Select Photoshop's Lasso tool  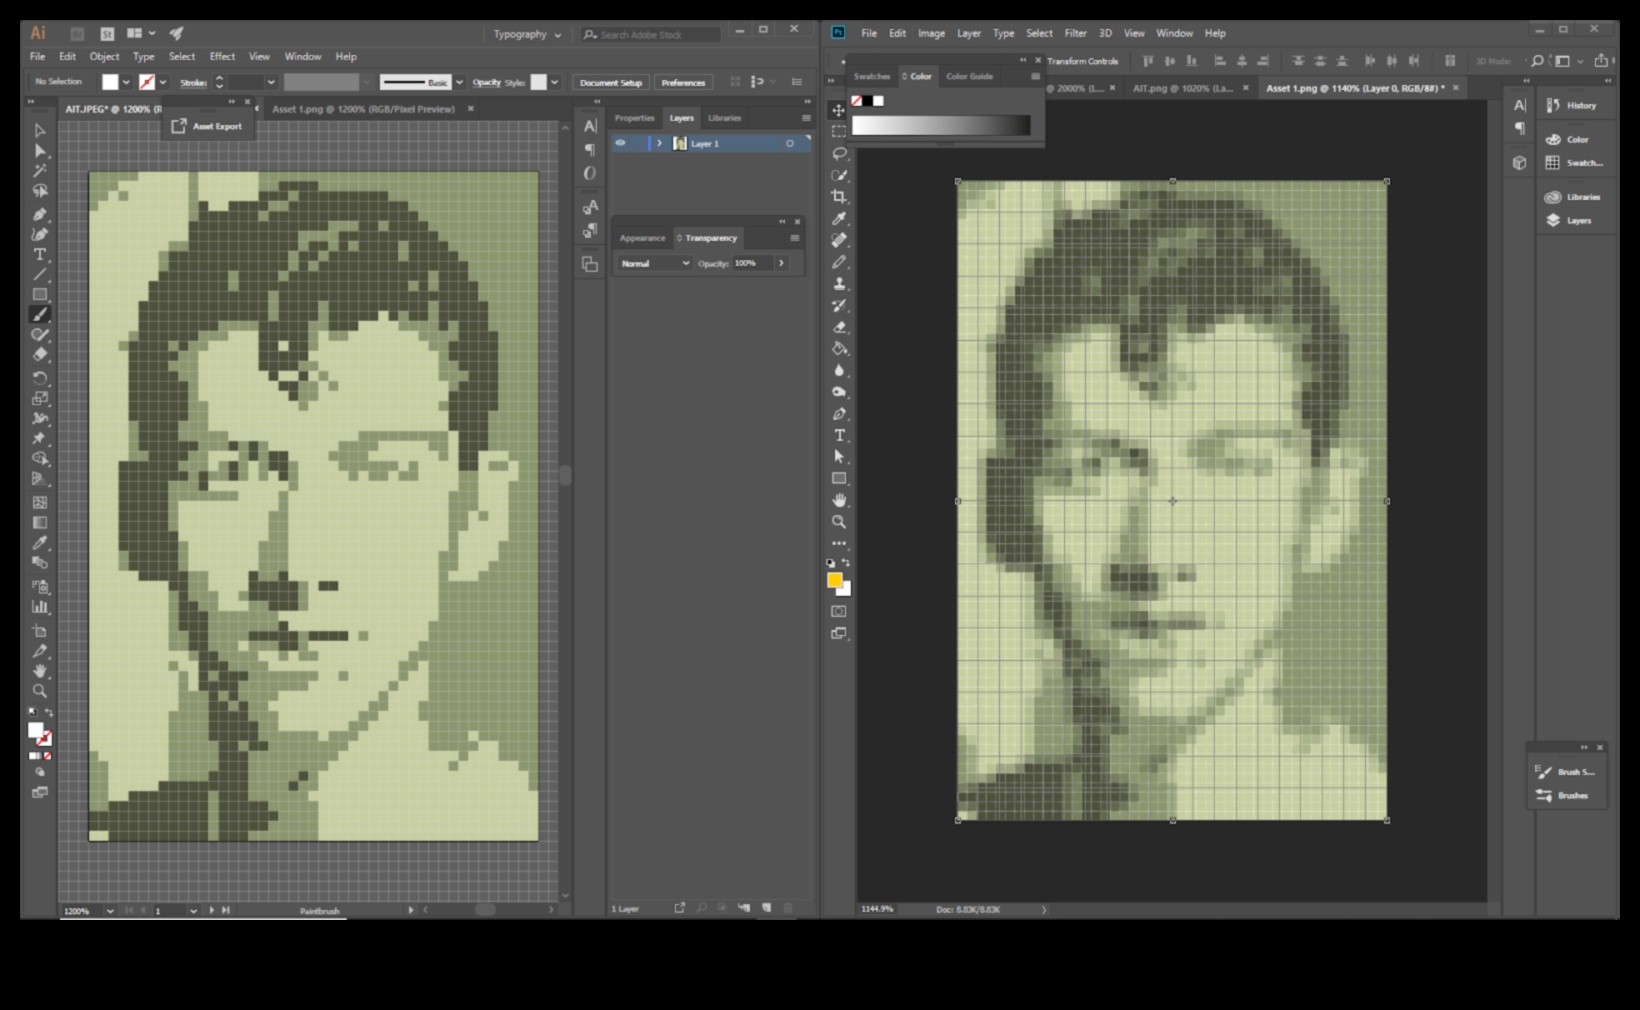pyautogui.click(x=840, y=155)
